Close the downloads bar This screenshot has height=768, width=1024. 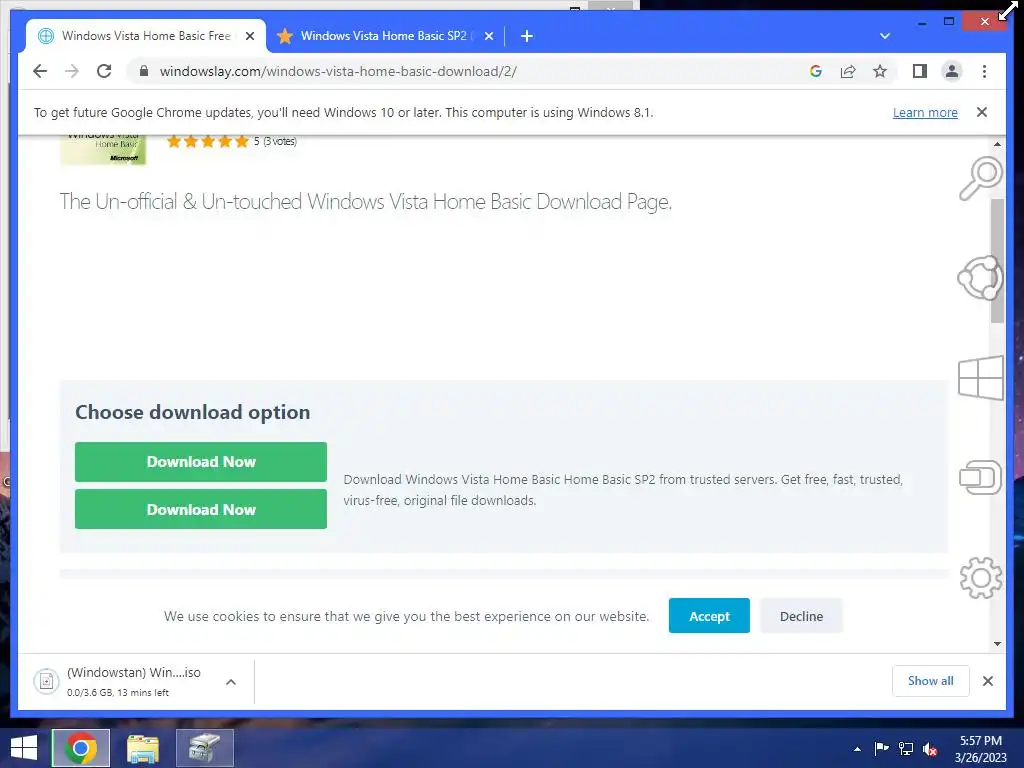(x=987, y=681)
